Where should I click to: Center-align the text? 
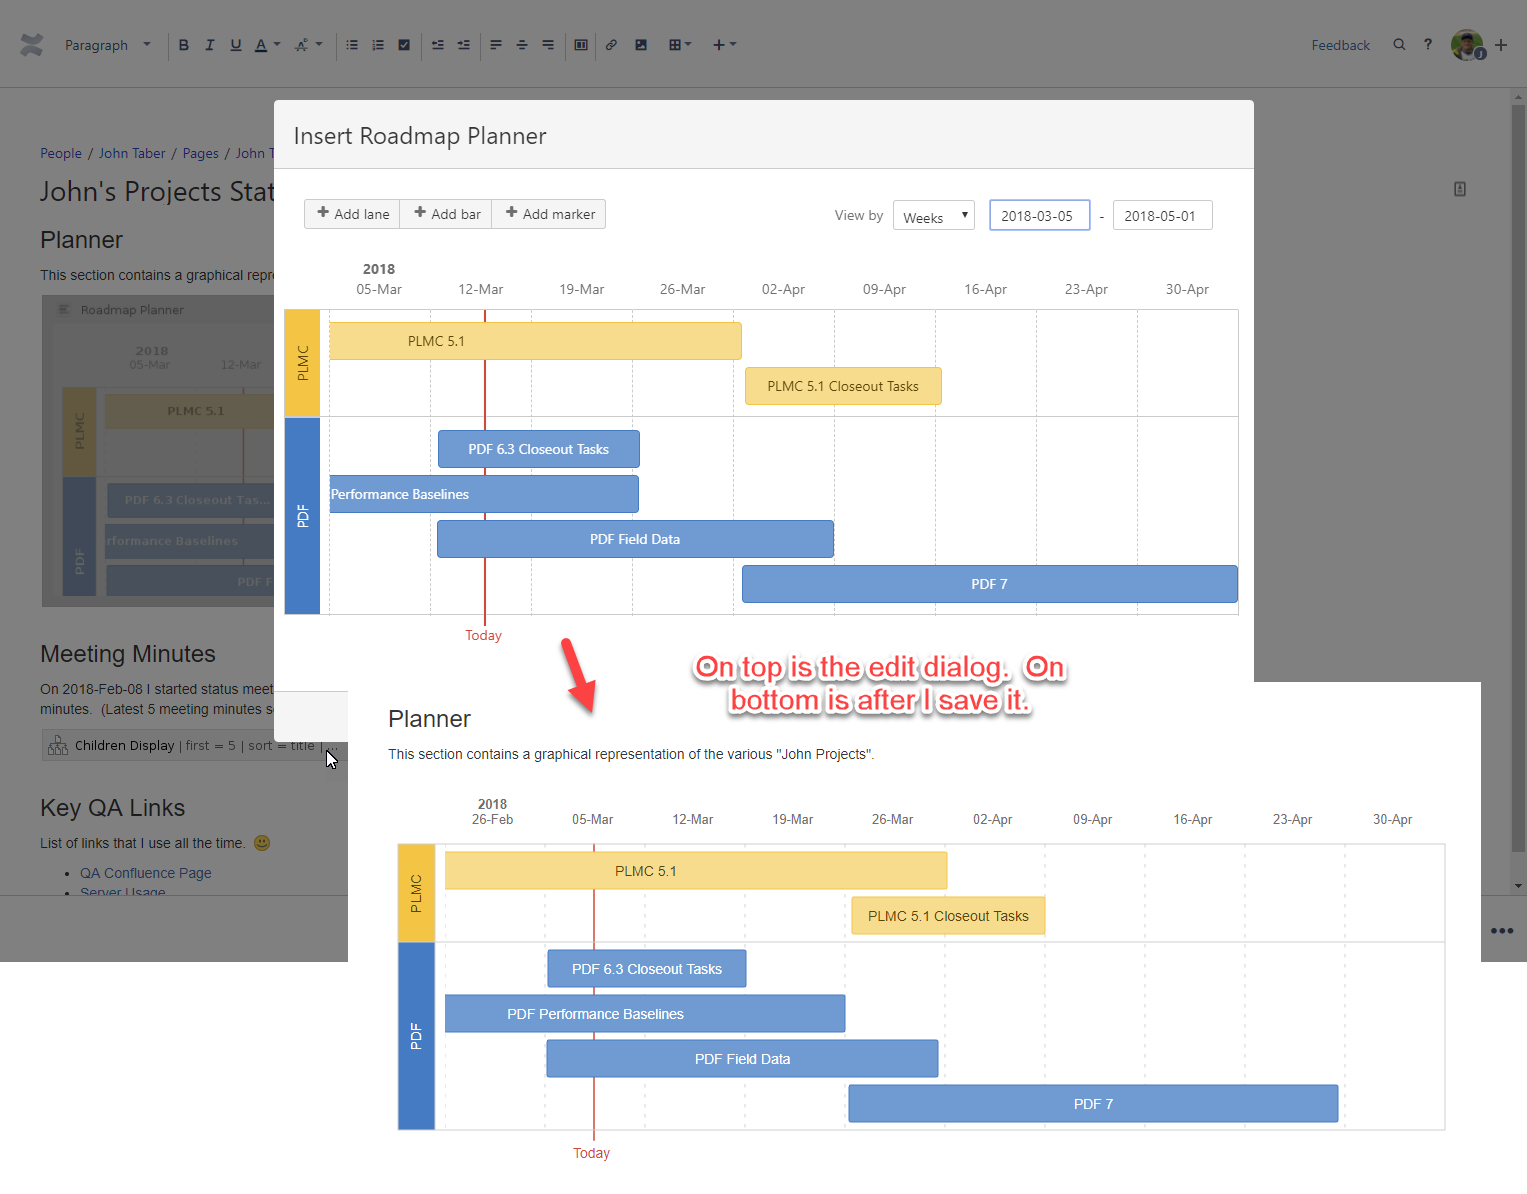tap(522, 45)
